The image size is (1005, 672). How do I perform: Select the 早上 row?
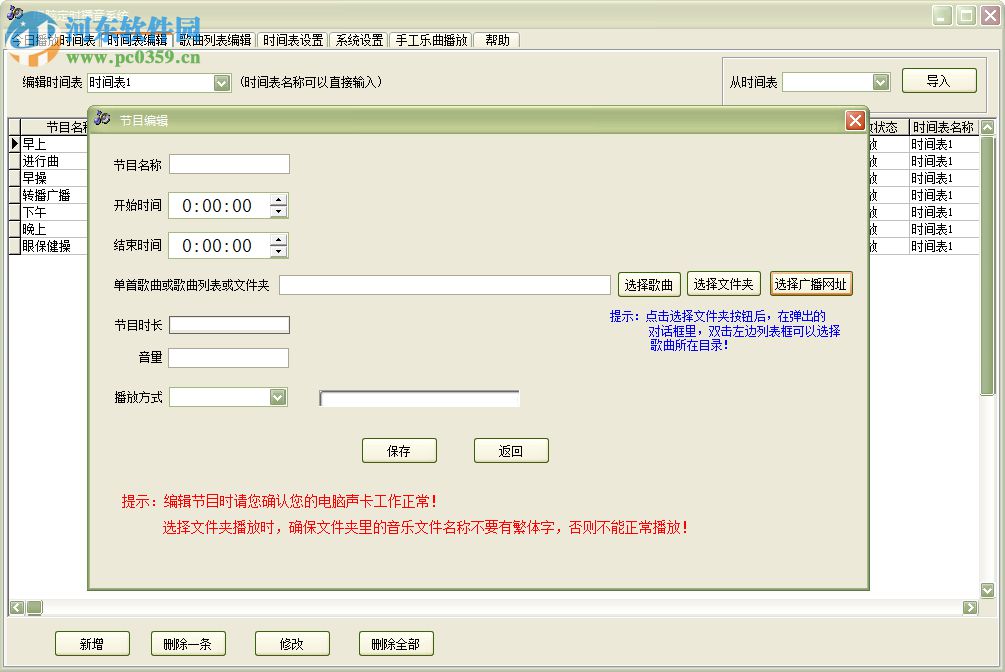click(x=54, y=144)
